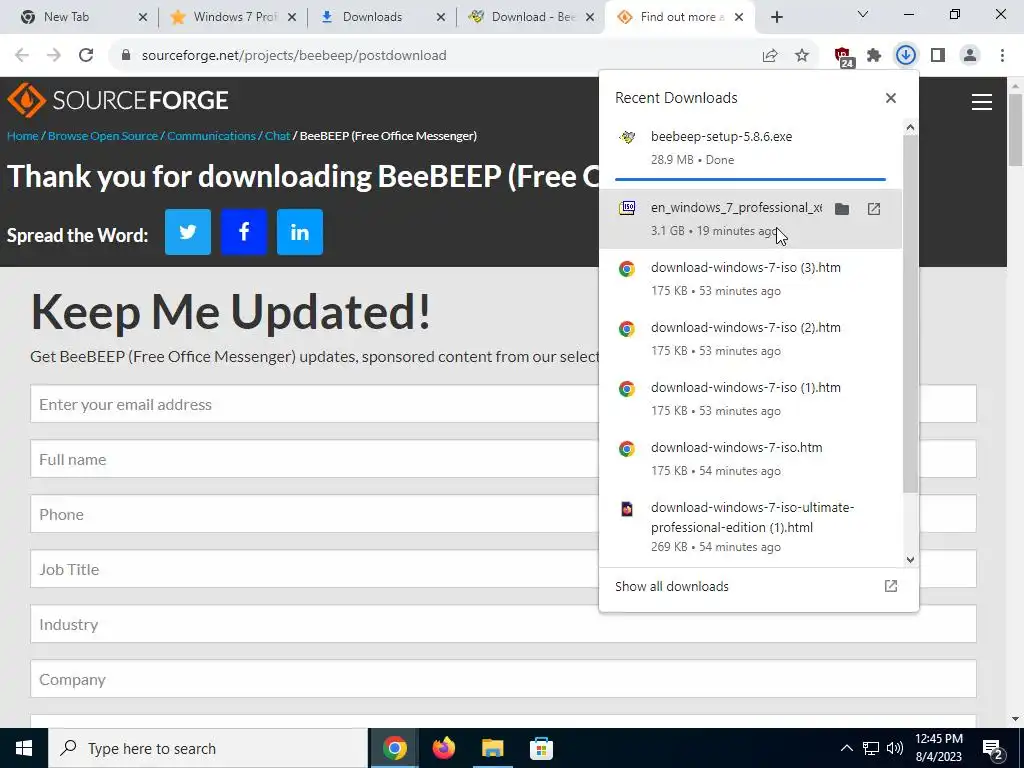Click the Windows taskbar search box

tap(208, 748)
